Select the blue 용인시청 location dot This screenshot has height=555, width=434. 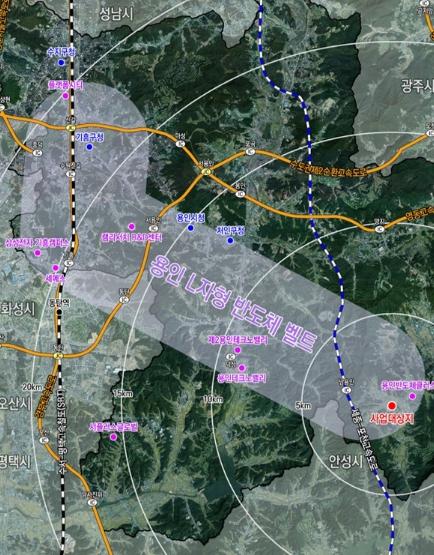point(191,228)
